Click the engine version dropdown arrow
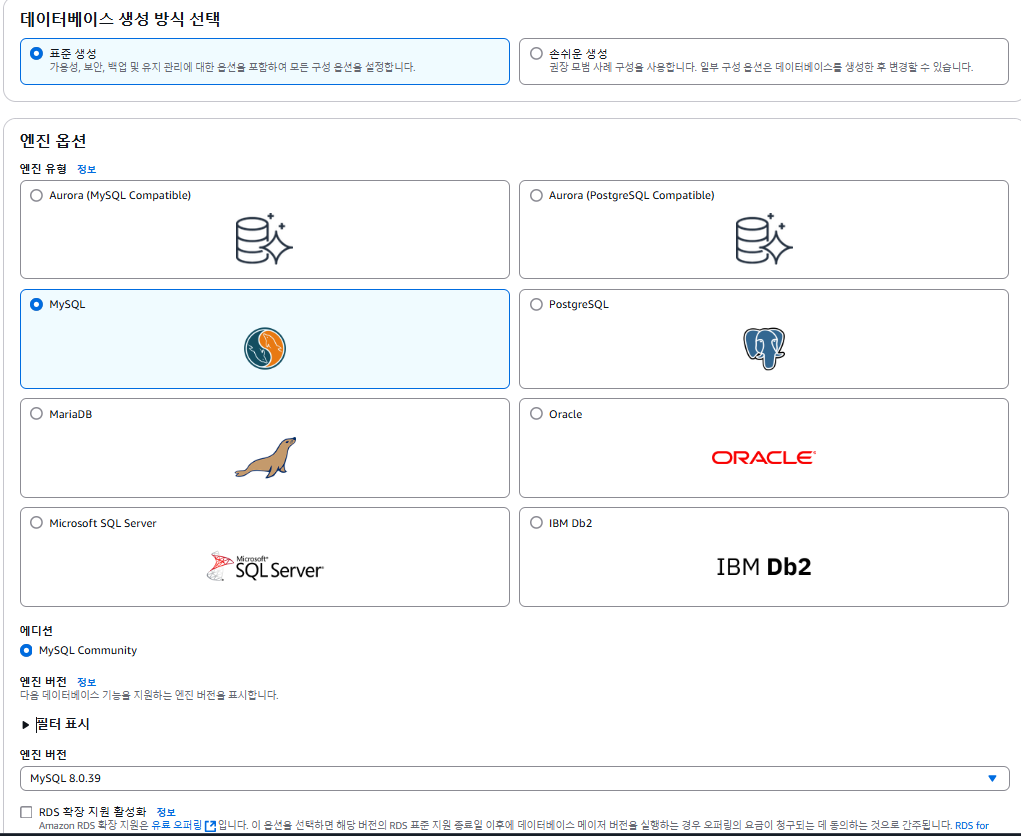The image size is (1021, 836). tap(992, 778)
